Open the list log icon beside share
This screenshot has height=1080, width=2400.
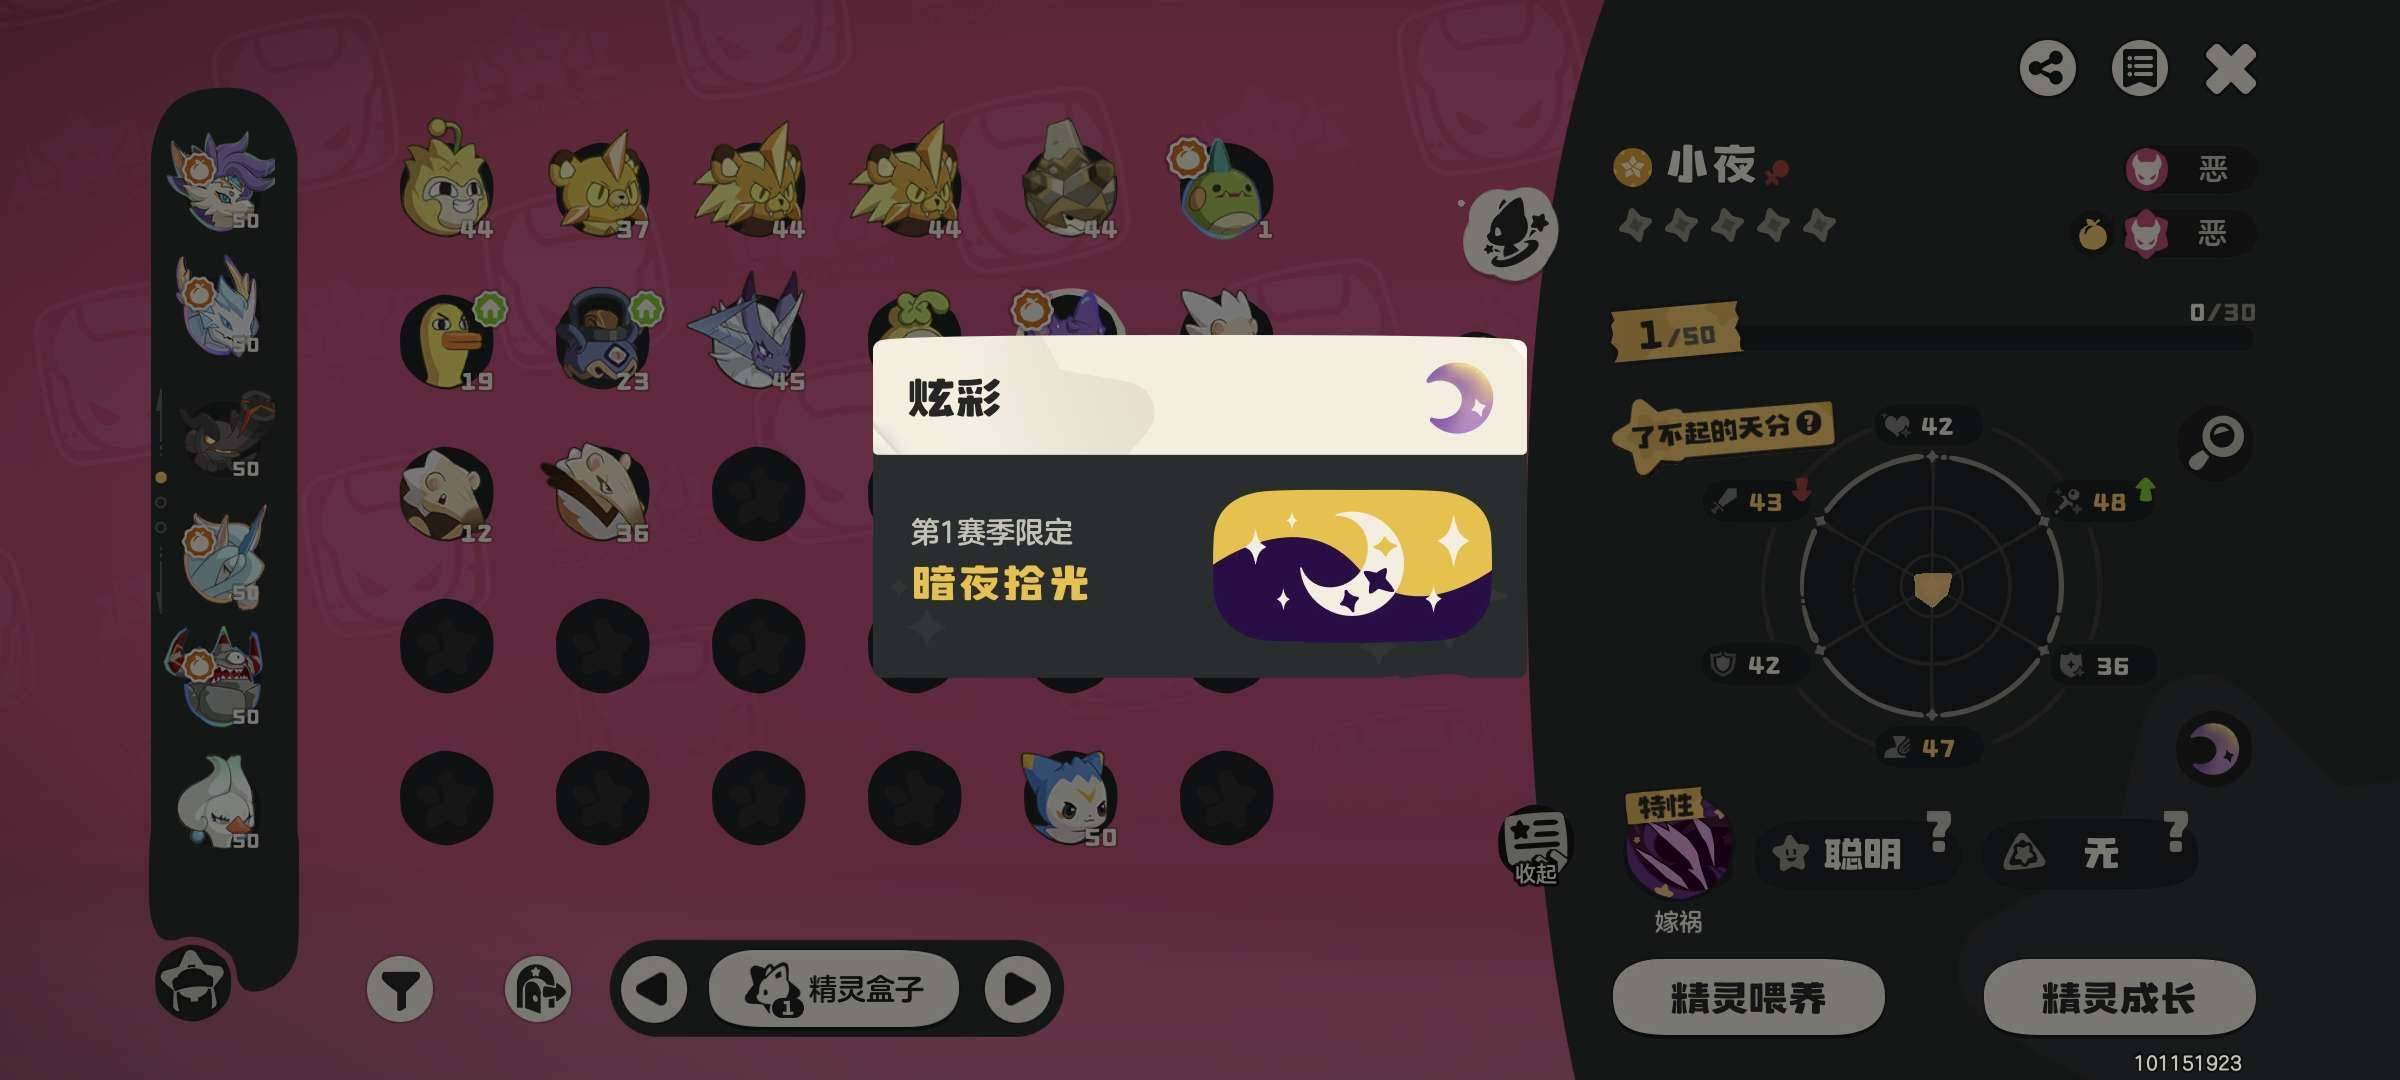click(2139, 69)
